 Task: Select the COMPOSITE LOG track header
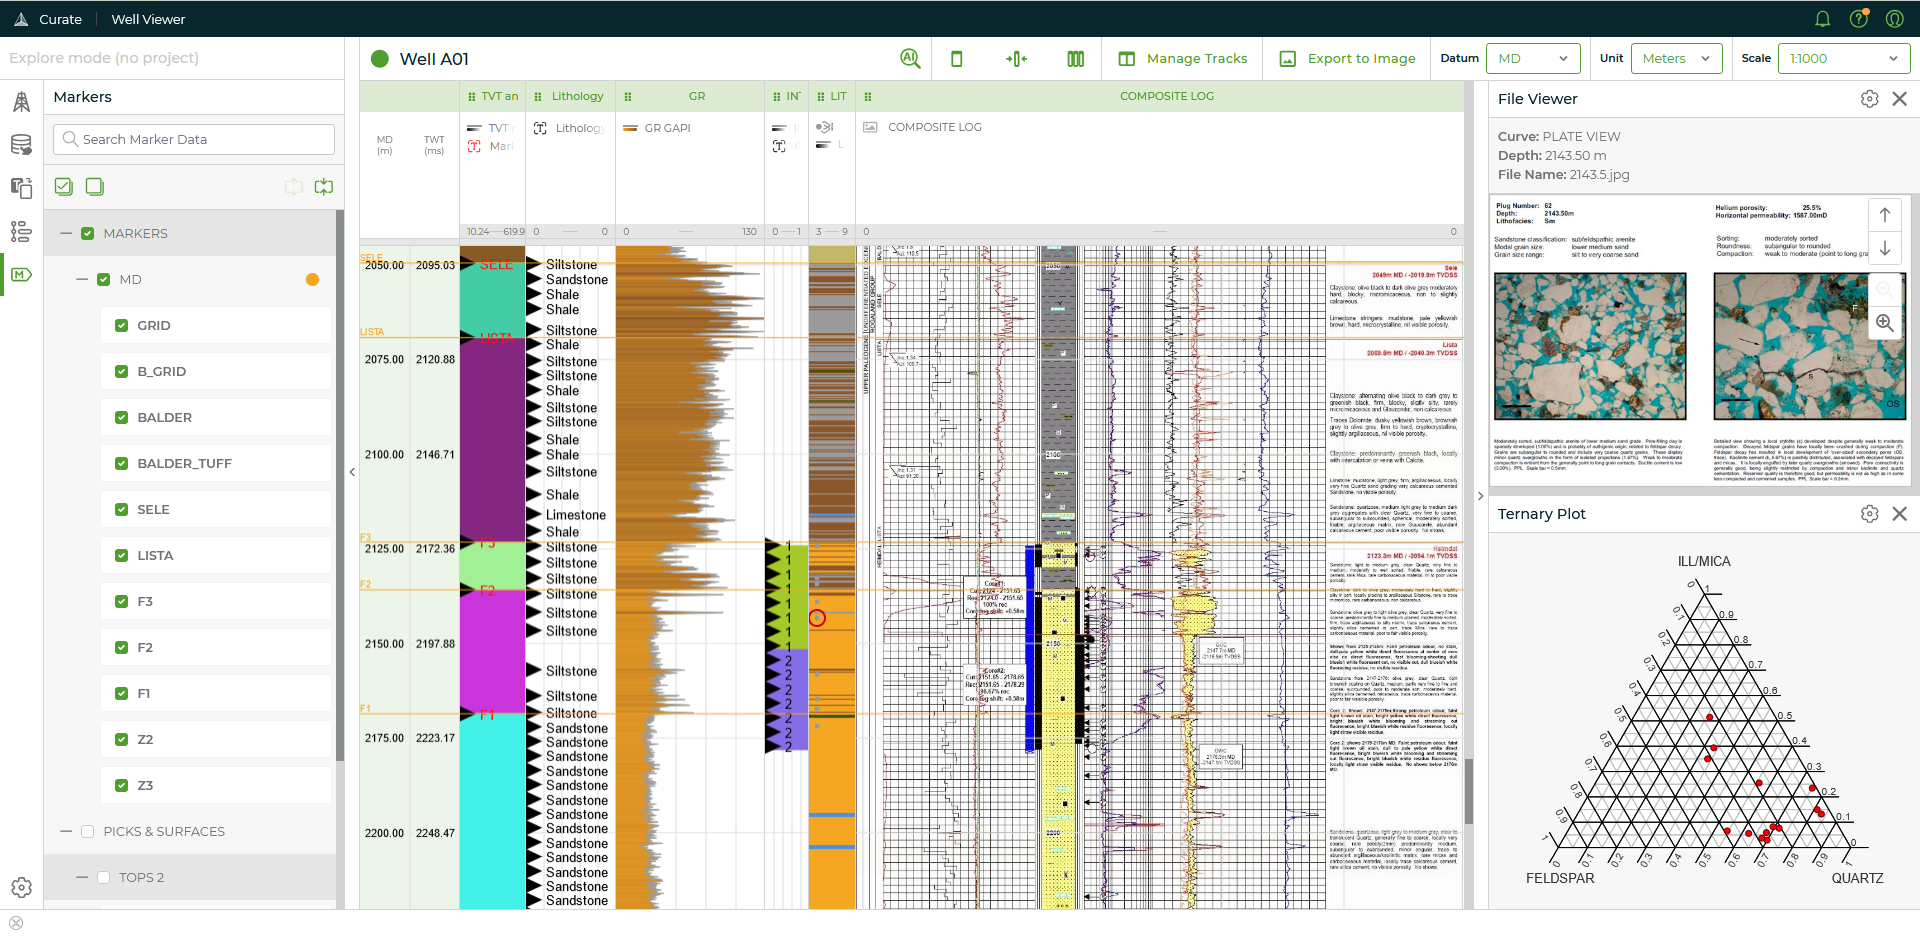pos(1160,97)
